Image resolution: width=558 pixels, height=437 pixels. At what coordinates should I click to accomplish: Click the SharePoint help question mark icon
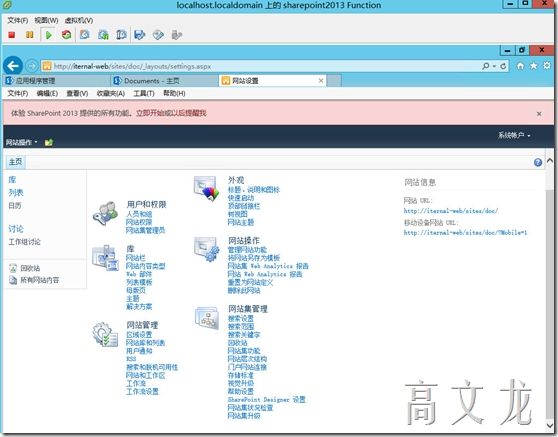tap(538, 162)
